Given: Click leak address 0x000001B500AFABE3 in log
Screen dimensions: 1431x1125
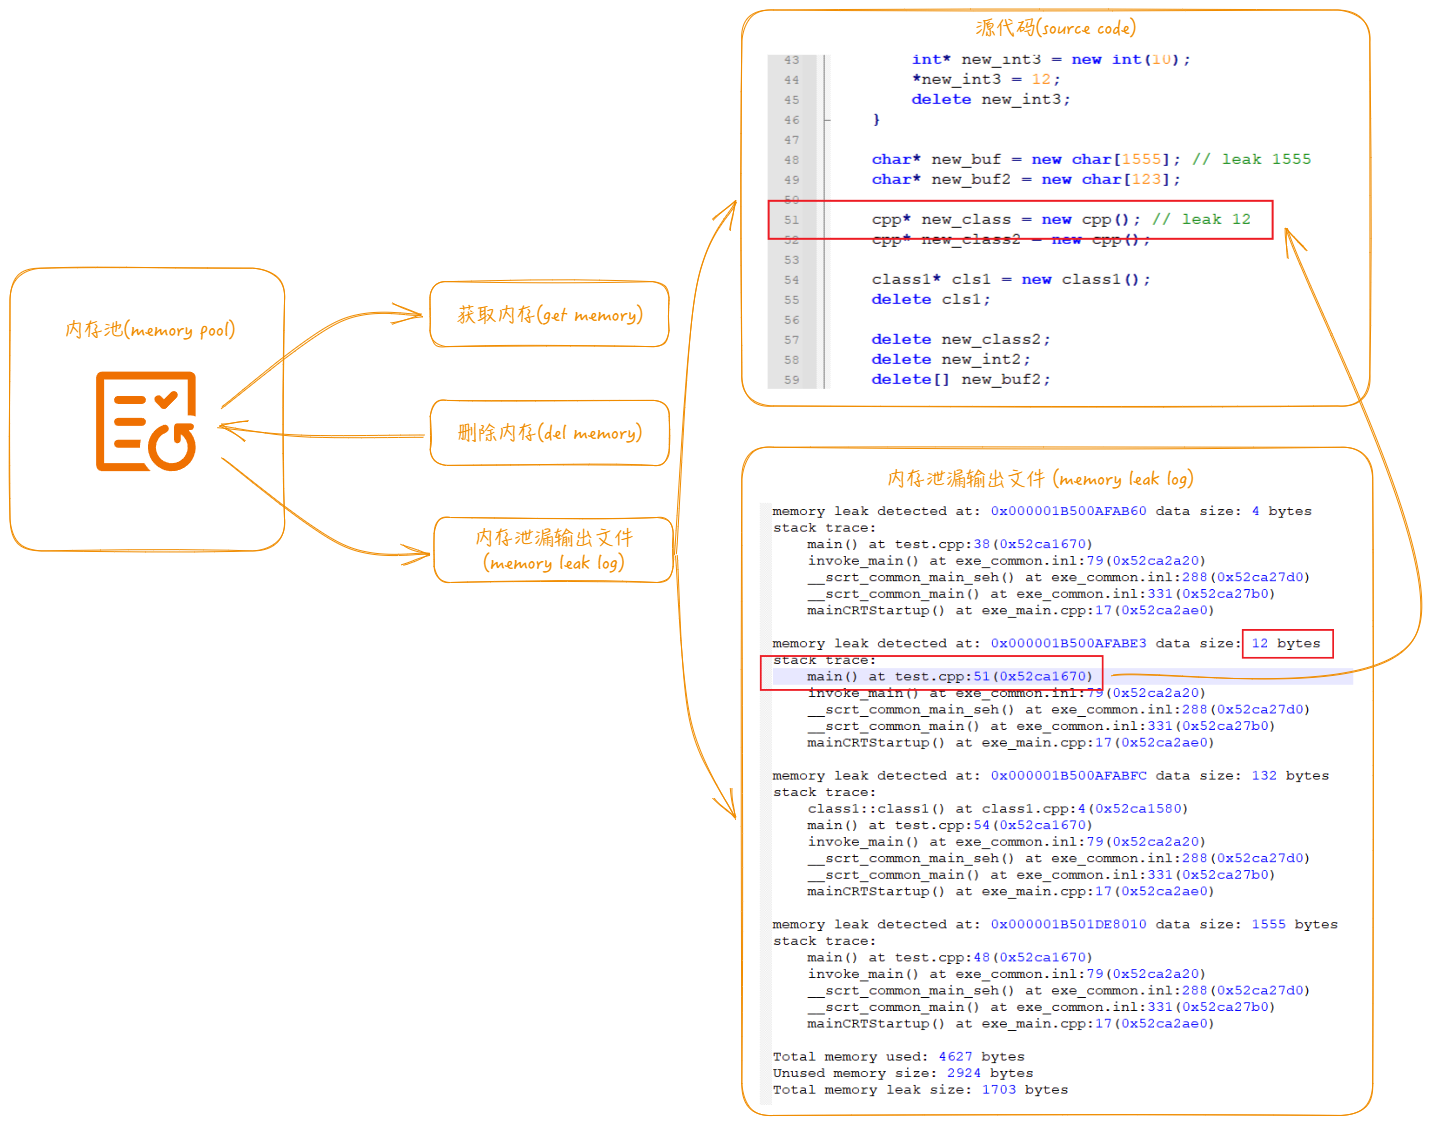Looking at the screenshot, I should pos(1069,644).
